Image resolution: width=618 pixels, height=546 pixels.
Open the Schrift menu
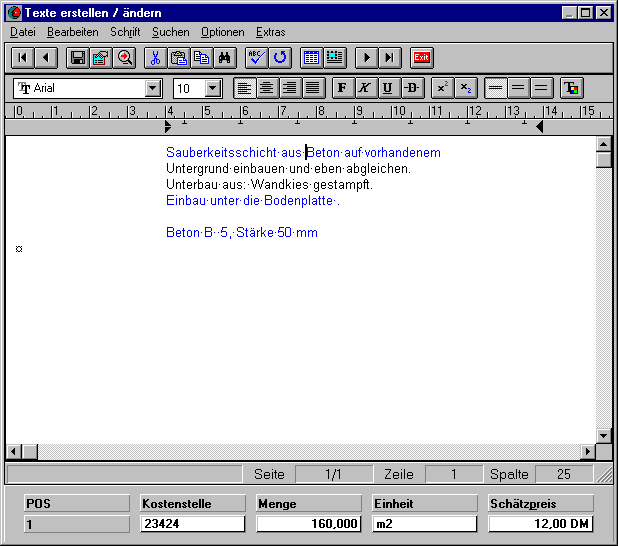125,32
